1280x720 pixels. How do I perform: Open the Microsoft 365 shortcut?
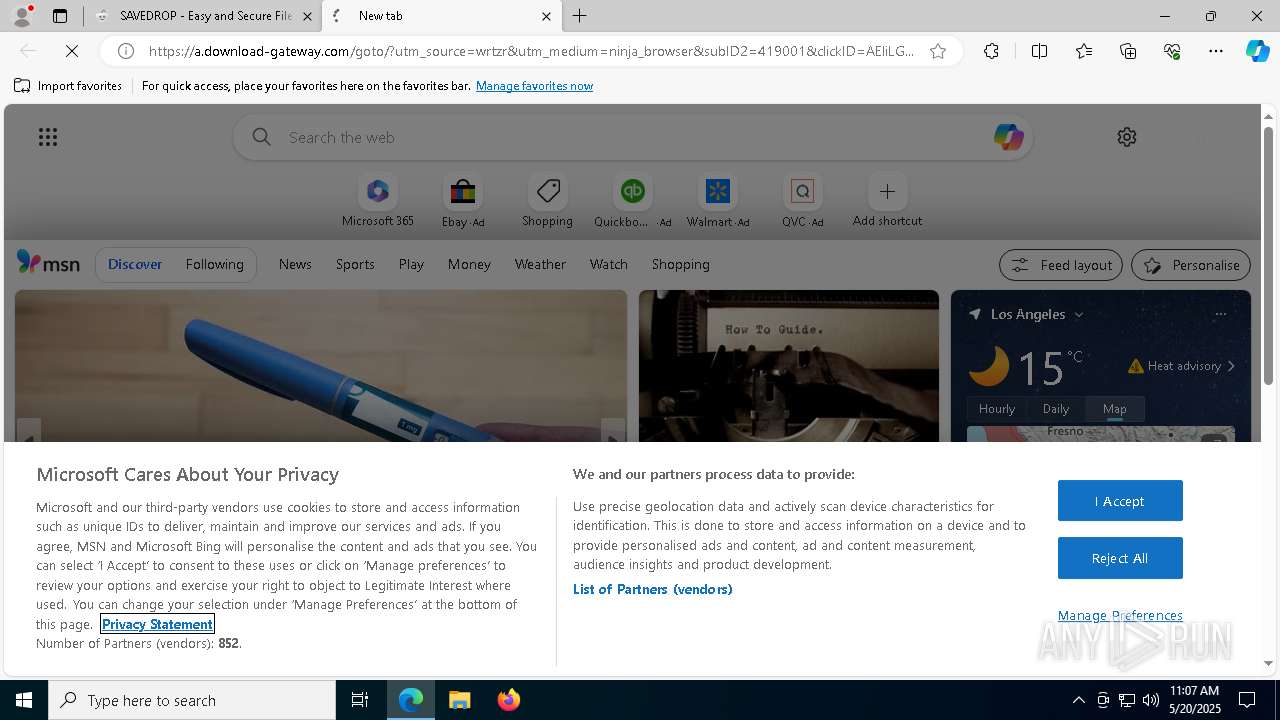tap(378, 201)
